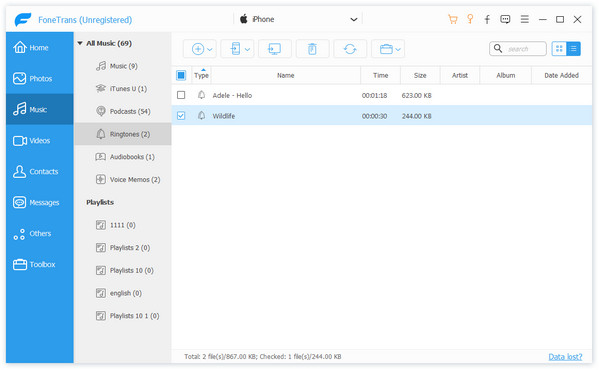Open the Photos section in sidebar
Image resolution: width=599 pixels, height=370 pixels.
coord(39,78)
